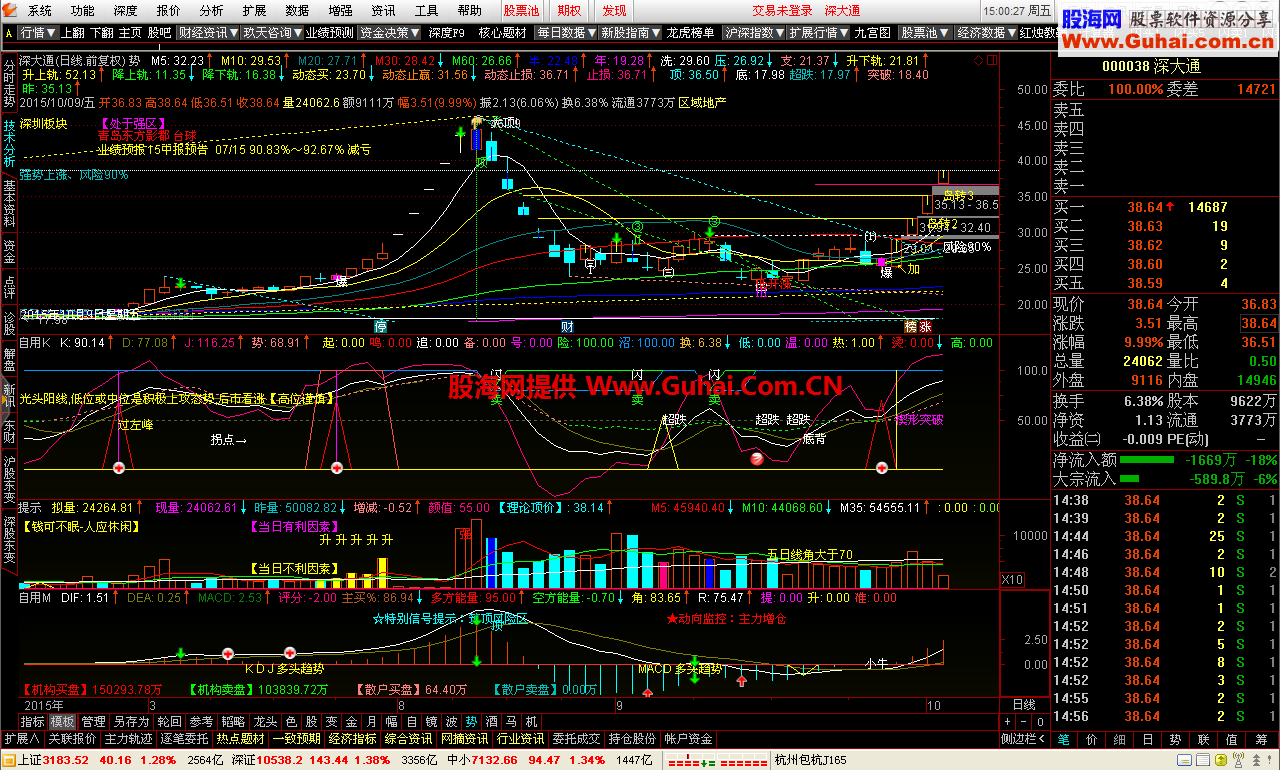This screenshot has height=770, width=1280.
Task: Click the 九宫图 toolbar button
Action: tap(872, 32)
